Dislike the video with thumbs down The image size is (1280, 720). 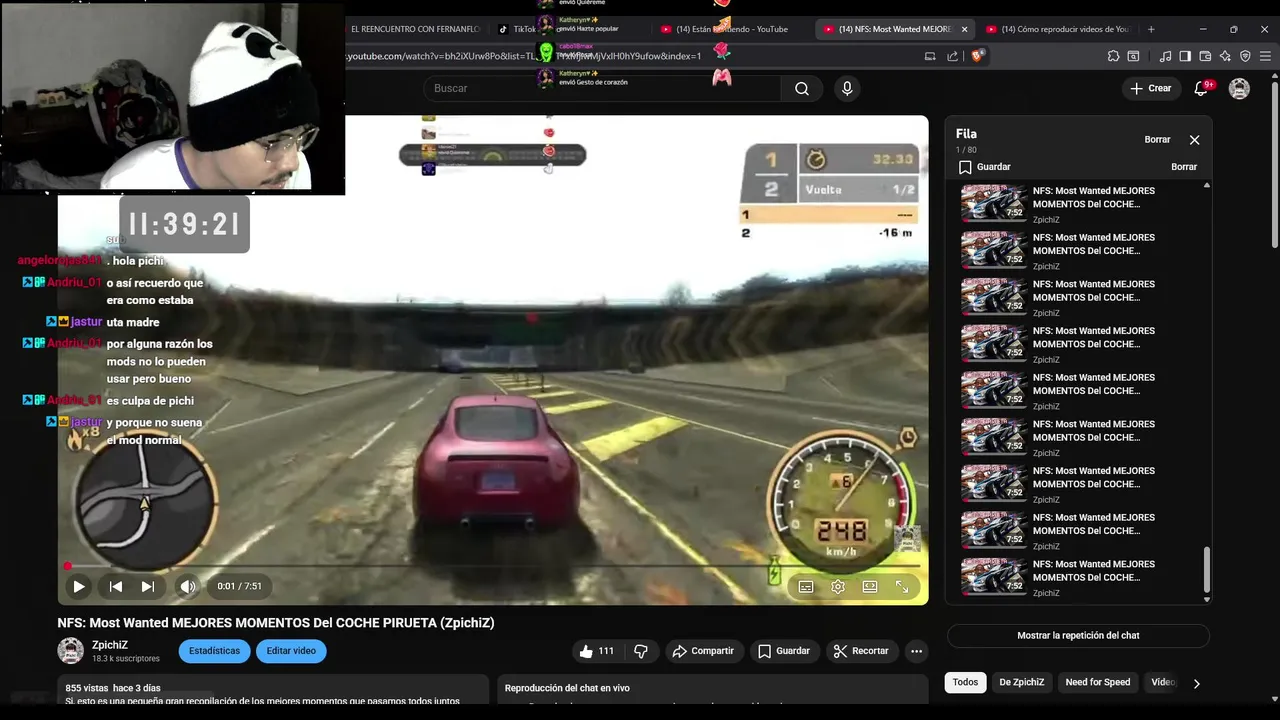641,651
